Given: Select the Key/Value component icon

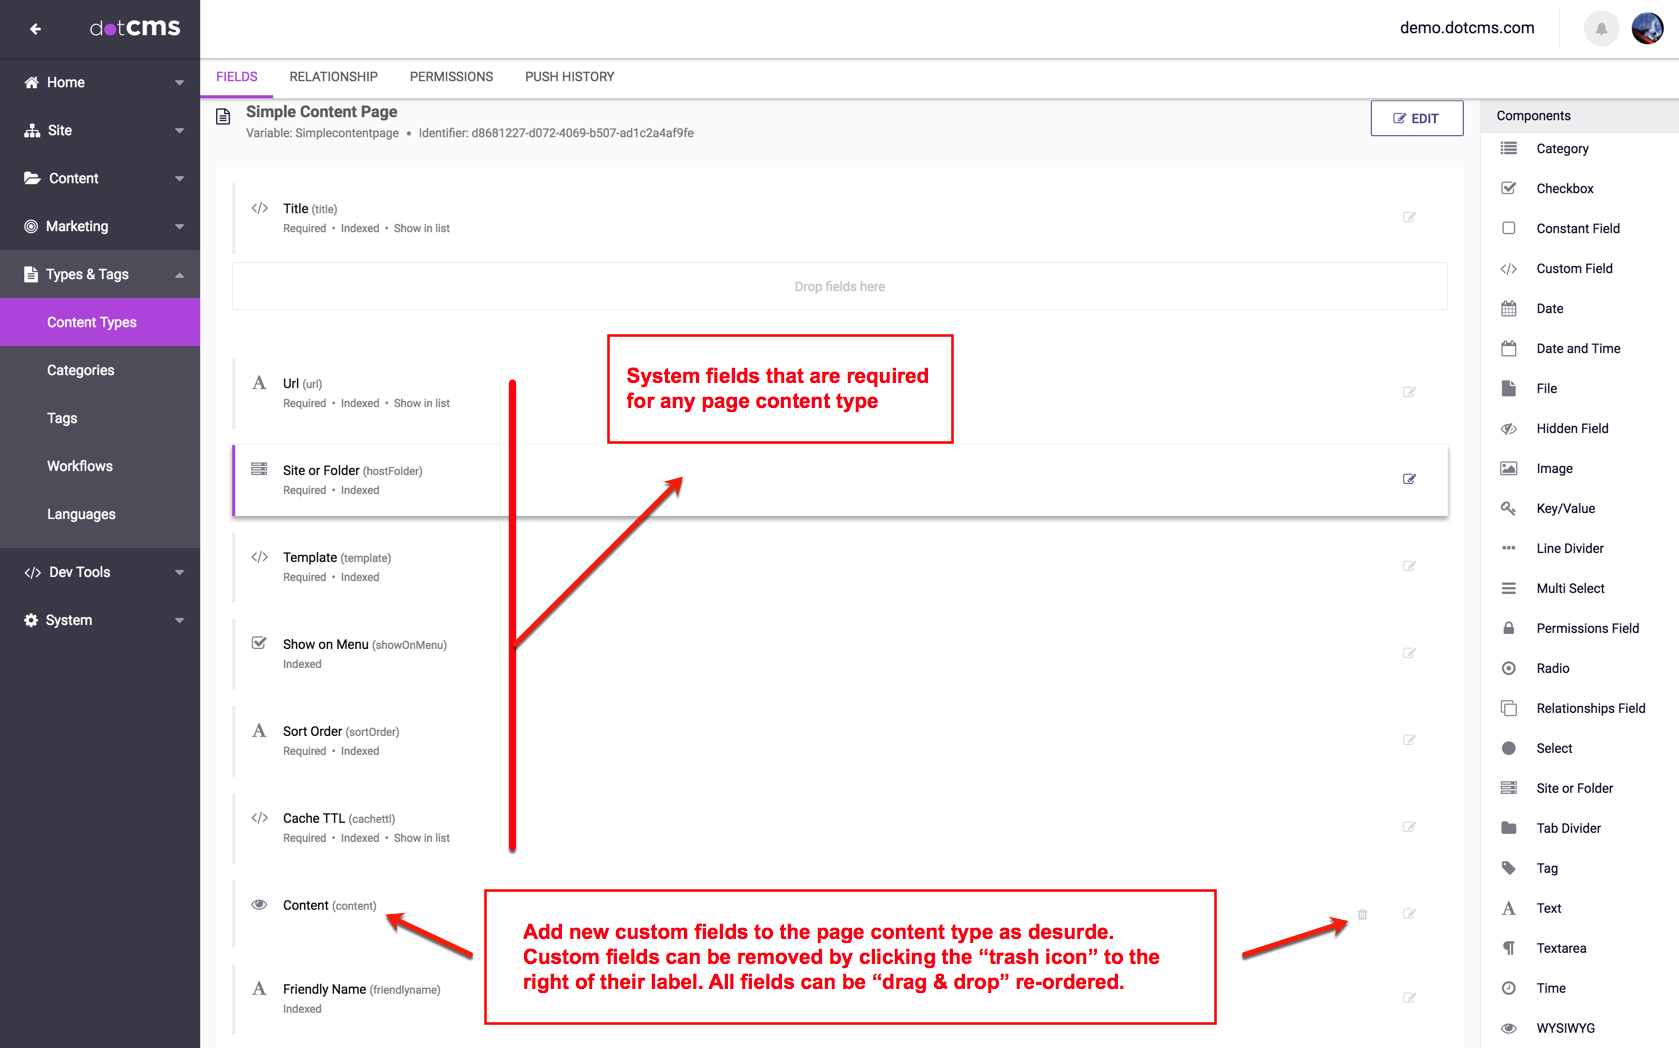Looking at the screenshot, I should 1508,508.
